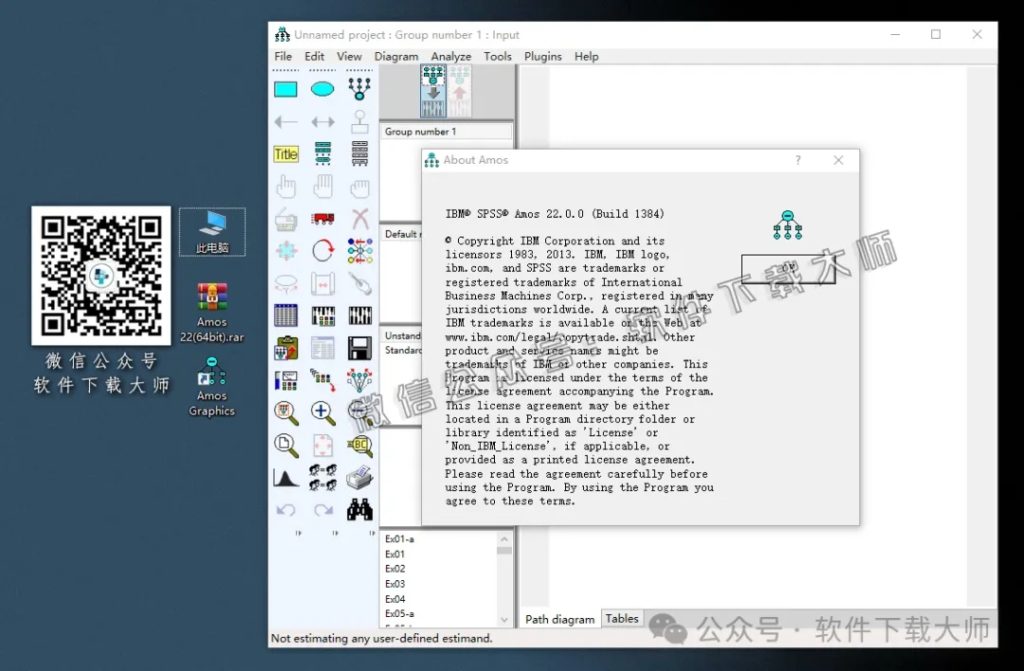Choose the red X erase tool
The height and width of the screenshot is (671, 1024).
(359, 219)
